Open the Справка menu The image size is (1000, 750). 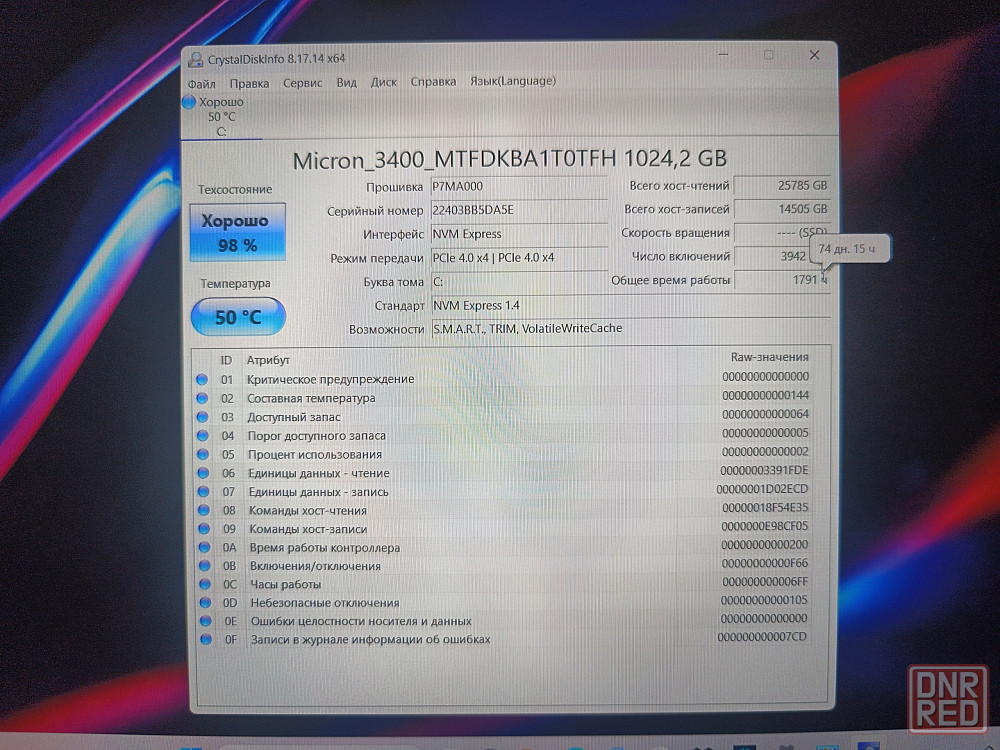coord(433,81)
